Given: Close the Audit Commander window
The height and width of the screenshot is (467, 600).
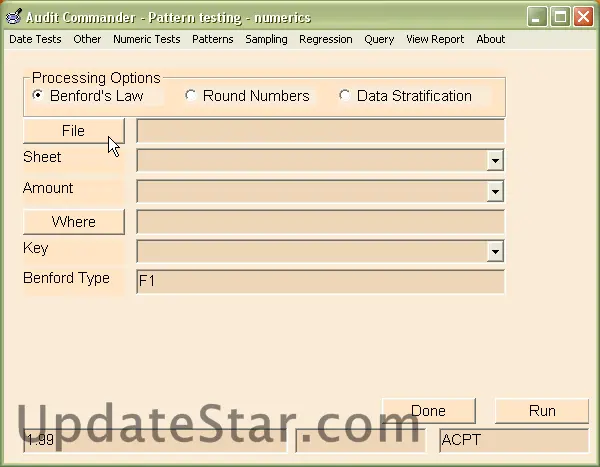Looking at the screenshot, I should pos(584,17).
